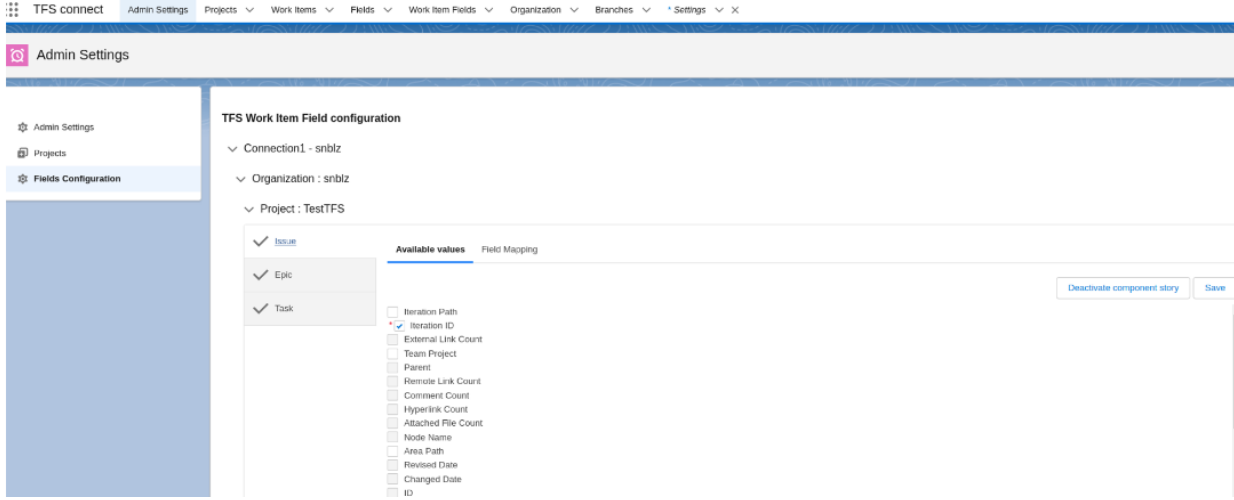
Task: Open the Organization navigation tab
Action: 537,9
